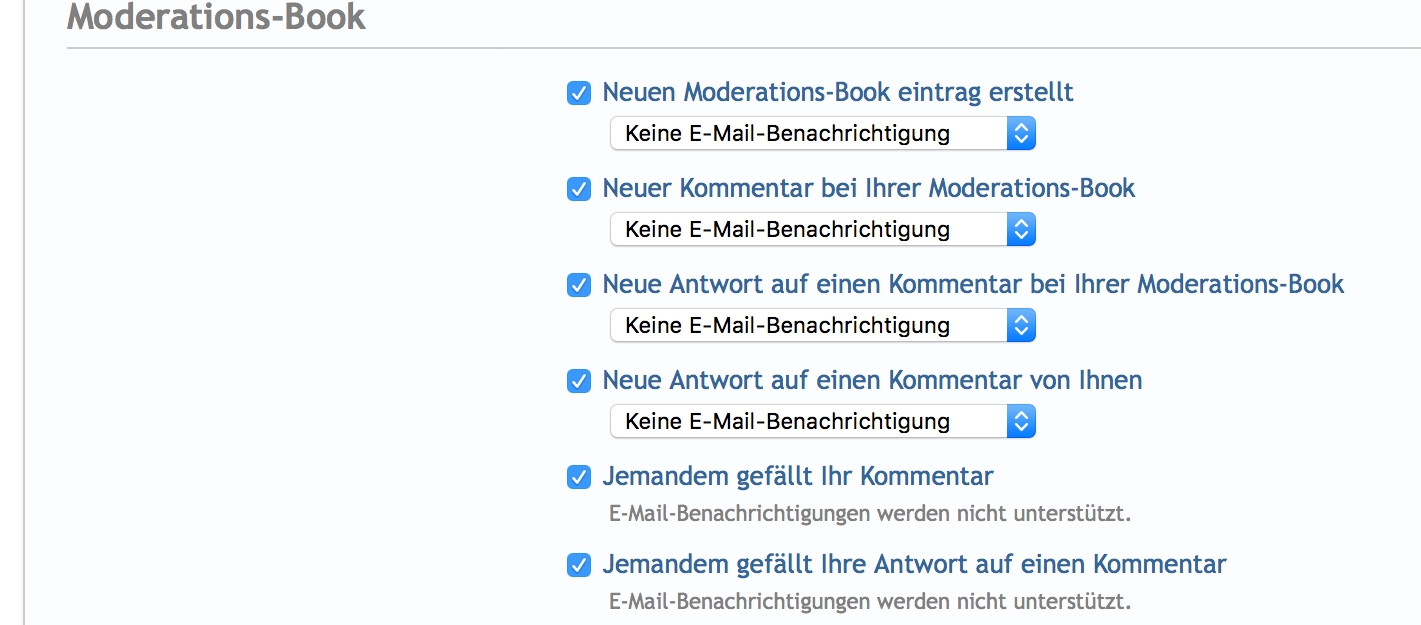Toggle 'Neue Antwort auf einen Kommentar bei Ihrer Moderations-Book' checkbox

click(579, 285)
